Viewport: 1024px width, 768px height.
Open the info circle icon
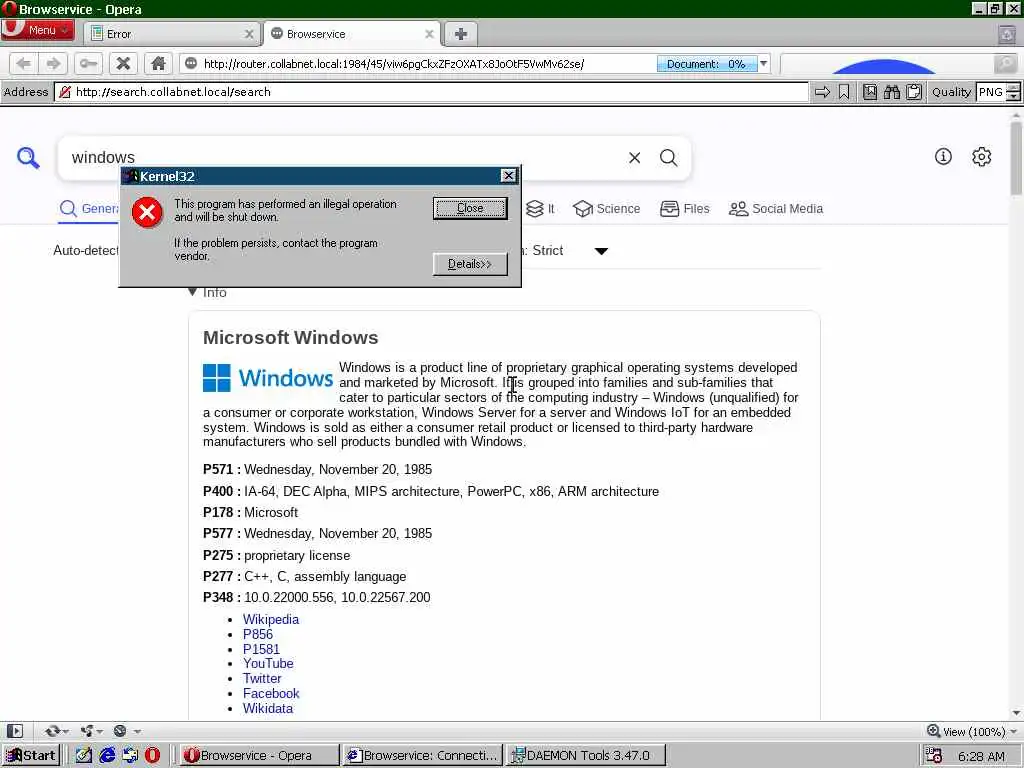coord(943,157)
